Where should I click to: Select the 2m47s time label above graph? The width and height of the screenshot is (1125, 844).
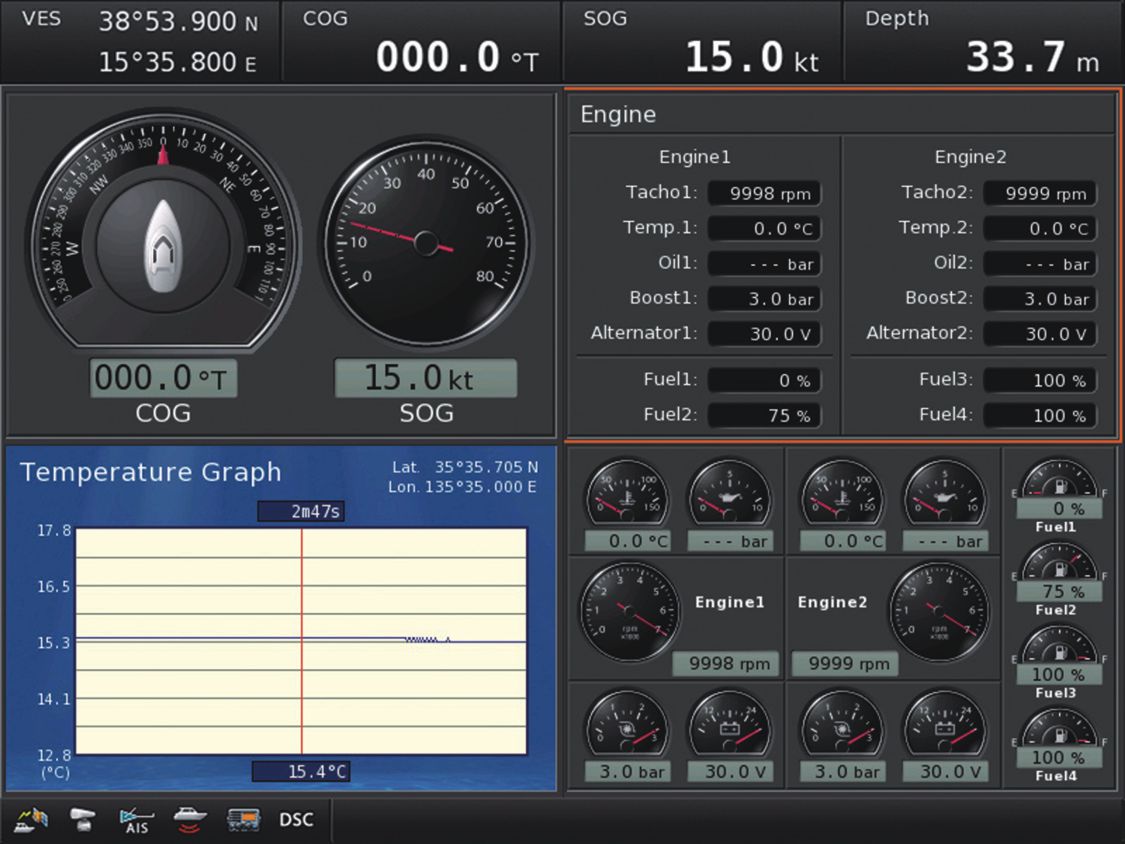(301, 511)
